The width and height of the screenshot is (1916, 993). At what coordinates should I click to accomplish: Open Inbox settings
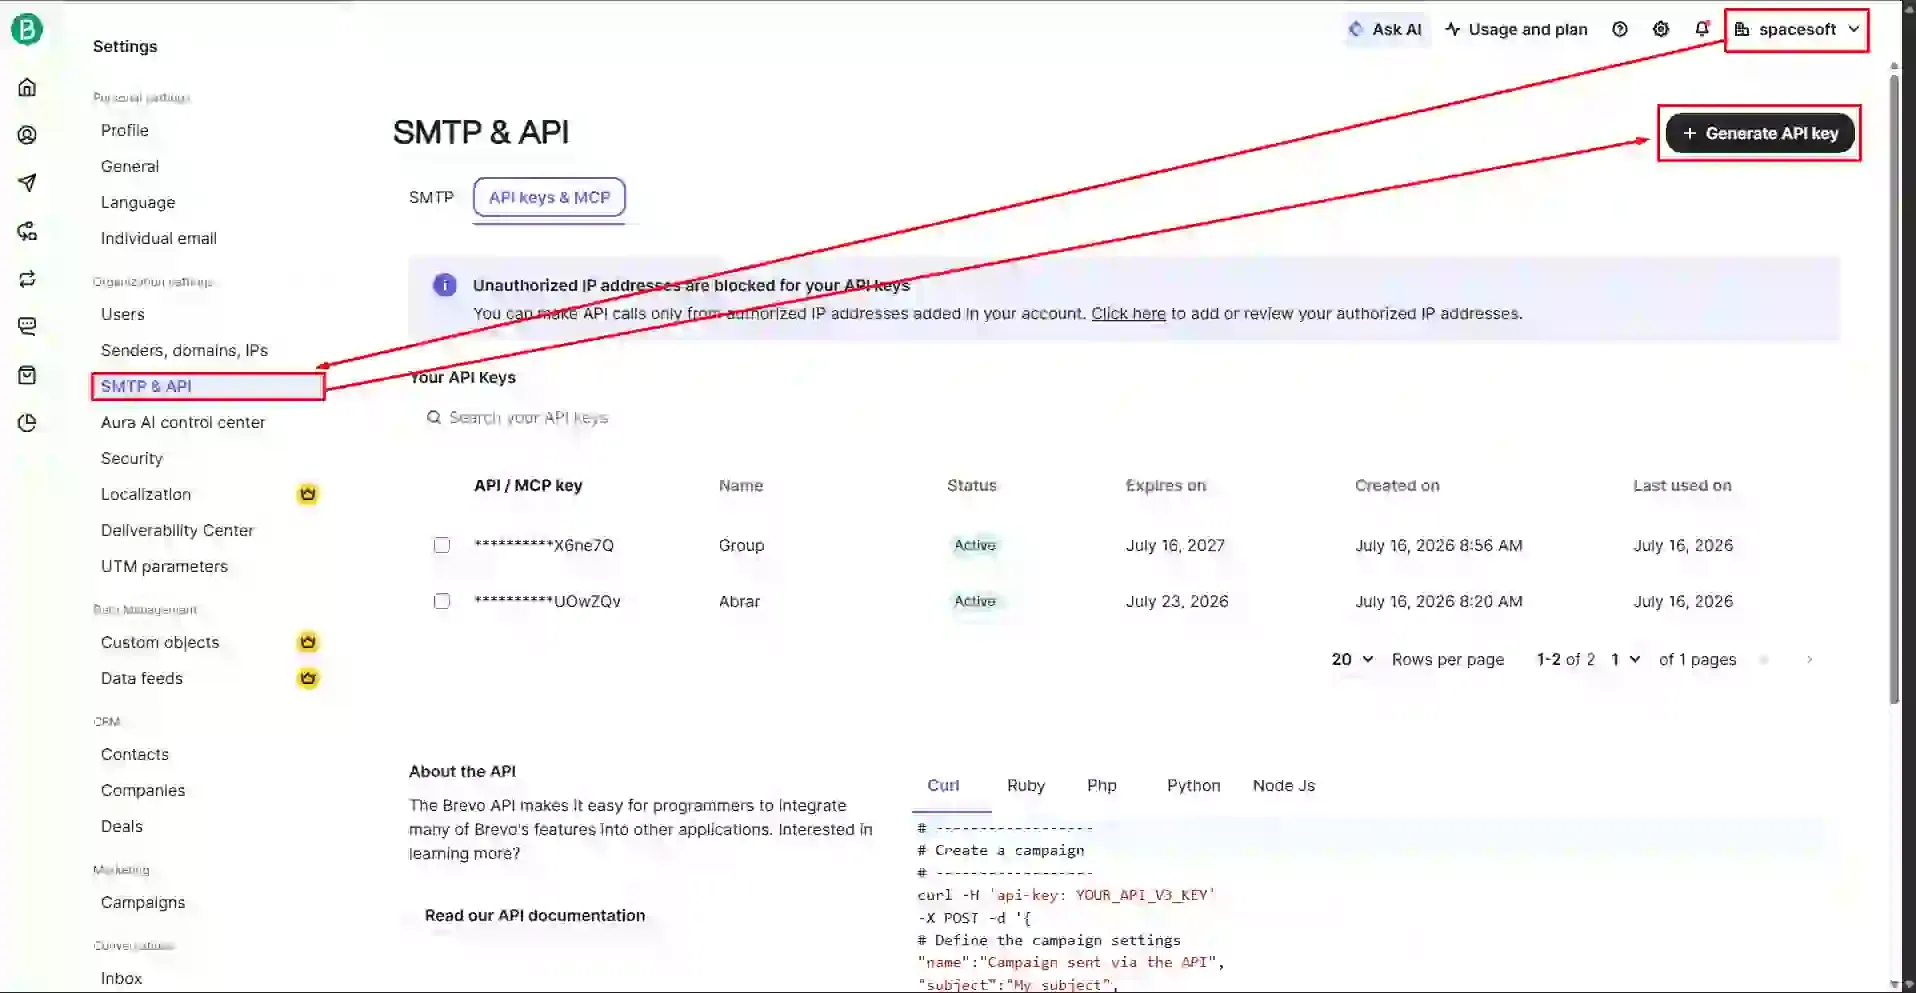coord(122,978)
